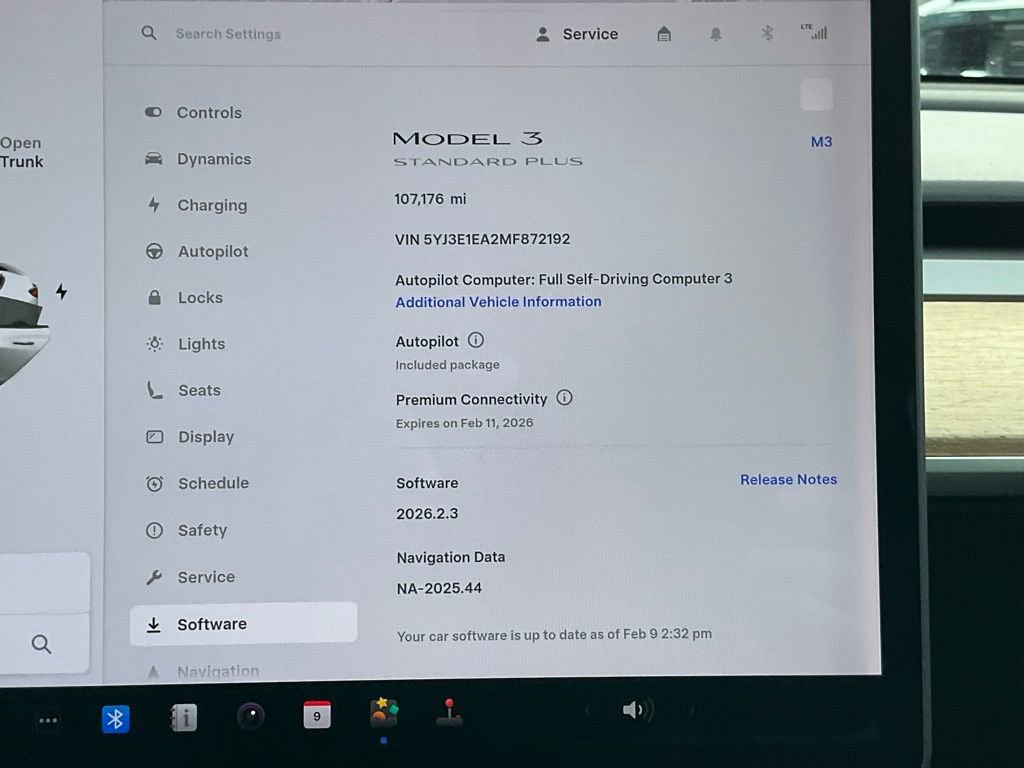1024x768 pixels.
Task: Open the Bluetooth app in dock
Action: point(116,719)
